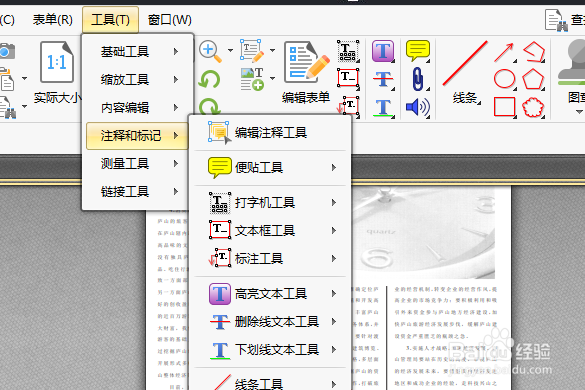Click the snapshot camera icon
Image resolution: width=585 pixels, height=390 pixels.
7,51
